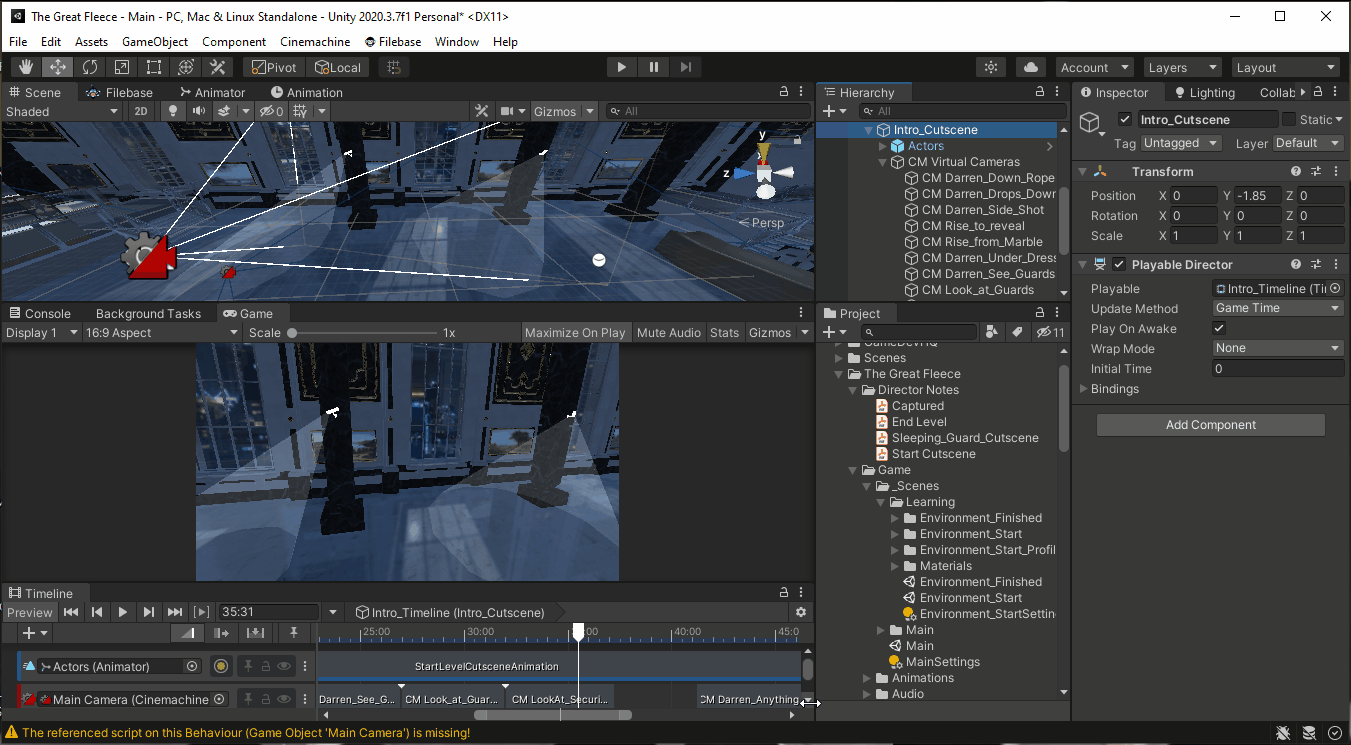Open the Tag Untagged dropdown
1351x745 pixels.
tap(1181, 143)
